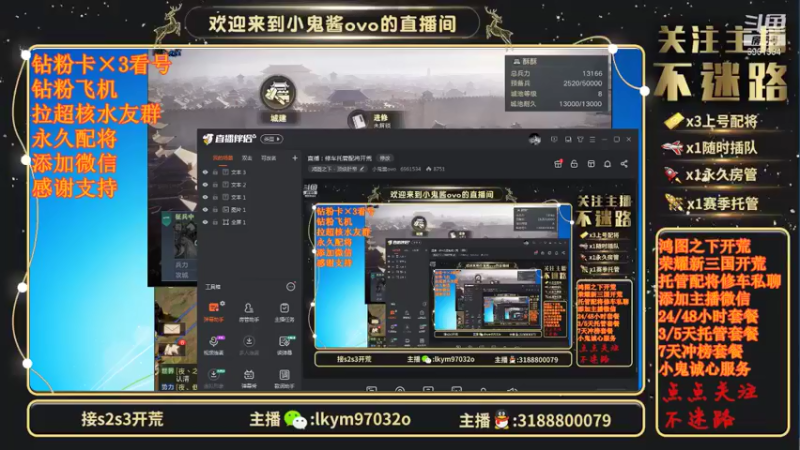Open the user avatar in the title bar
800x450 pixels.
534,139
